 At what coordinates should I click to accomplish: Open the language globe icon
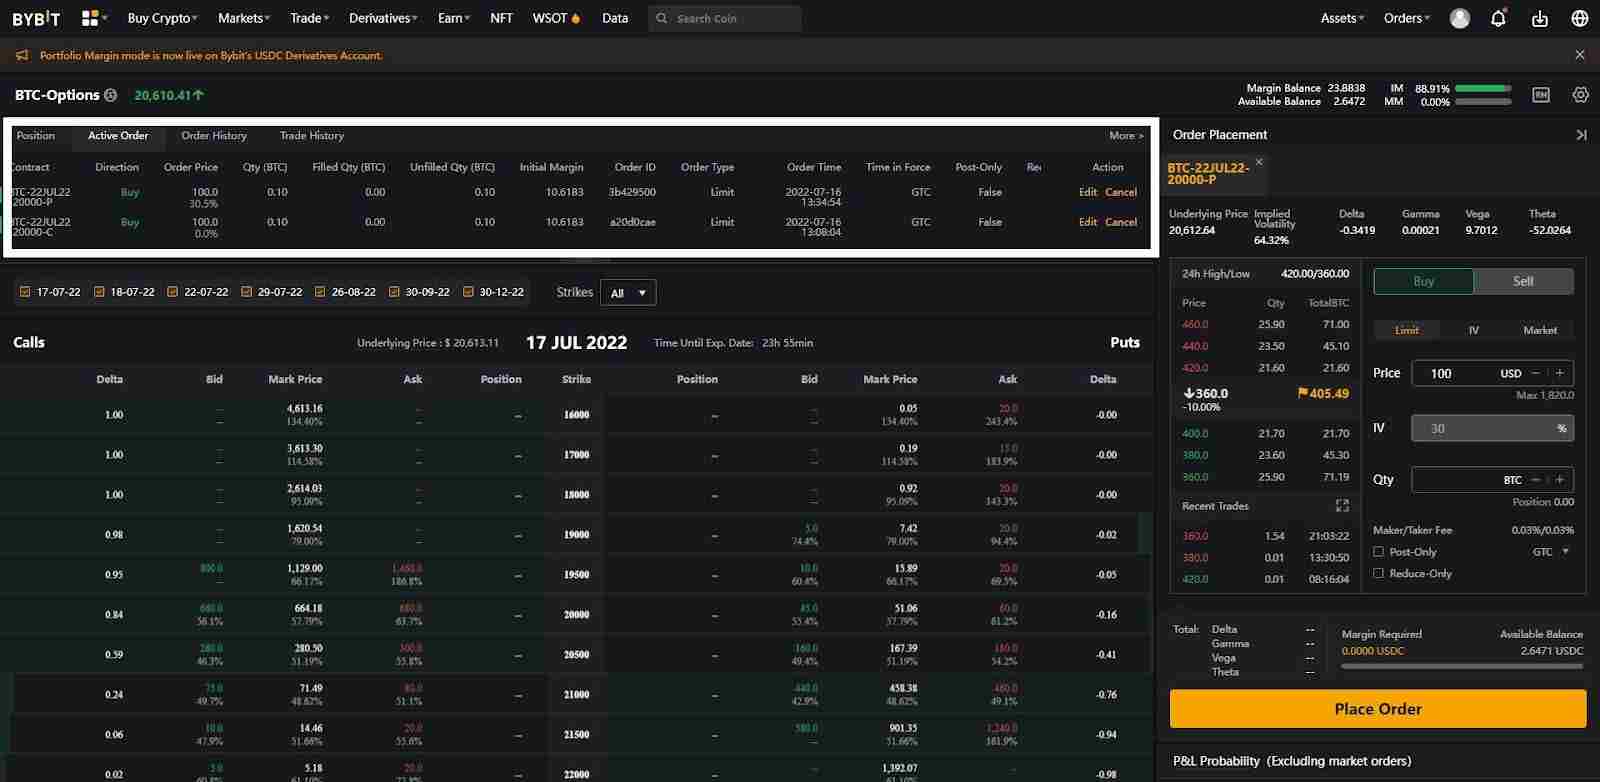click(x=1580, y=18)
